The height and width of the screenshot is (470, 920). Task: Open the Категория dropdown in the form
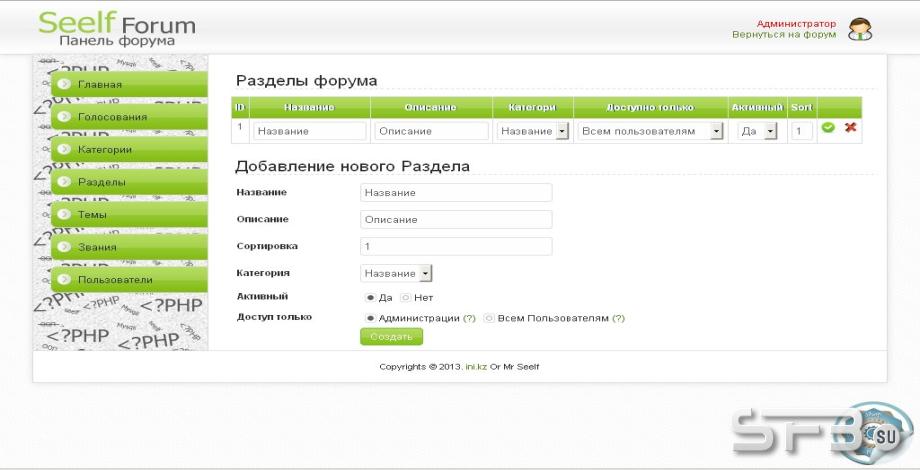[x=396, y=273]
